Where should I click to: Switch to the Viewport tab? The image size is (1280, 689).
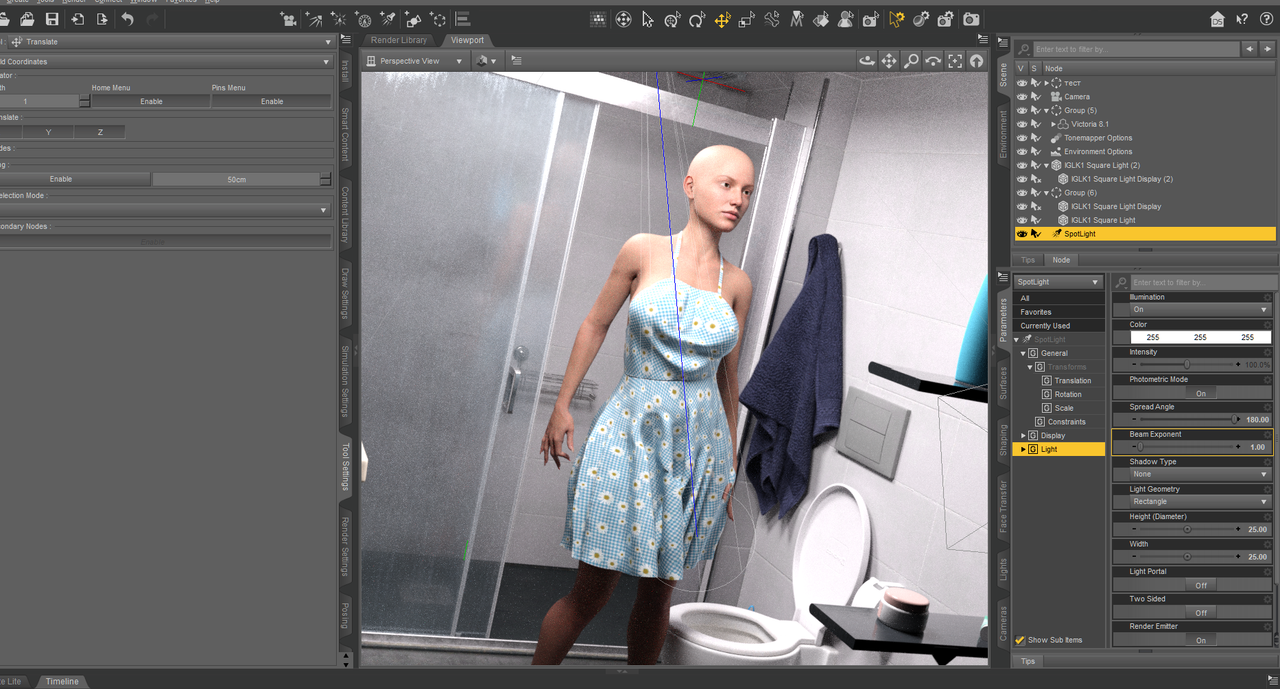467,40
